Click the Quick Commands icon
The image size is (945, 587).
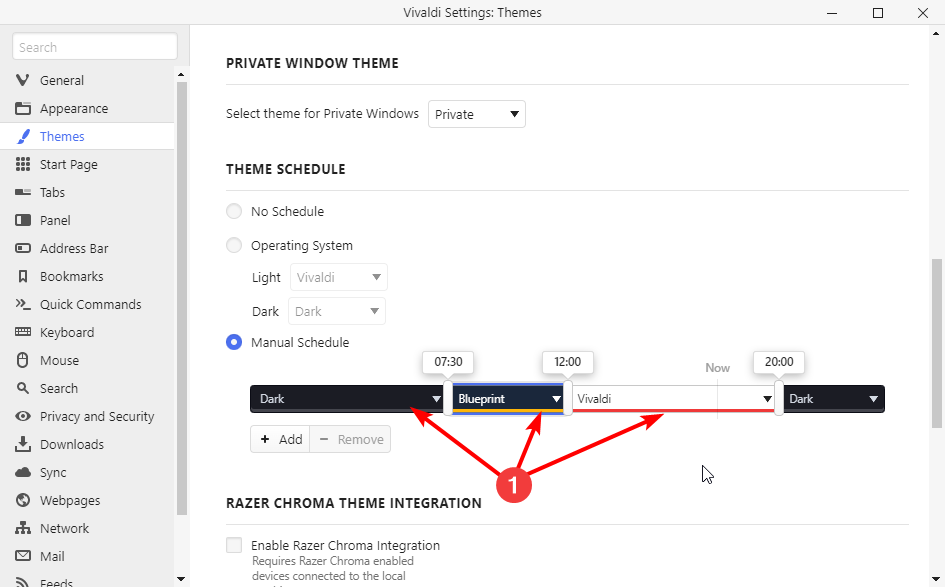click(x=23, y=304)
